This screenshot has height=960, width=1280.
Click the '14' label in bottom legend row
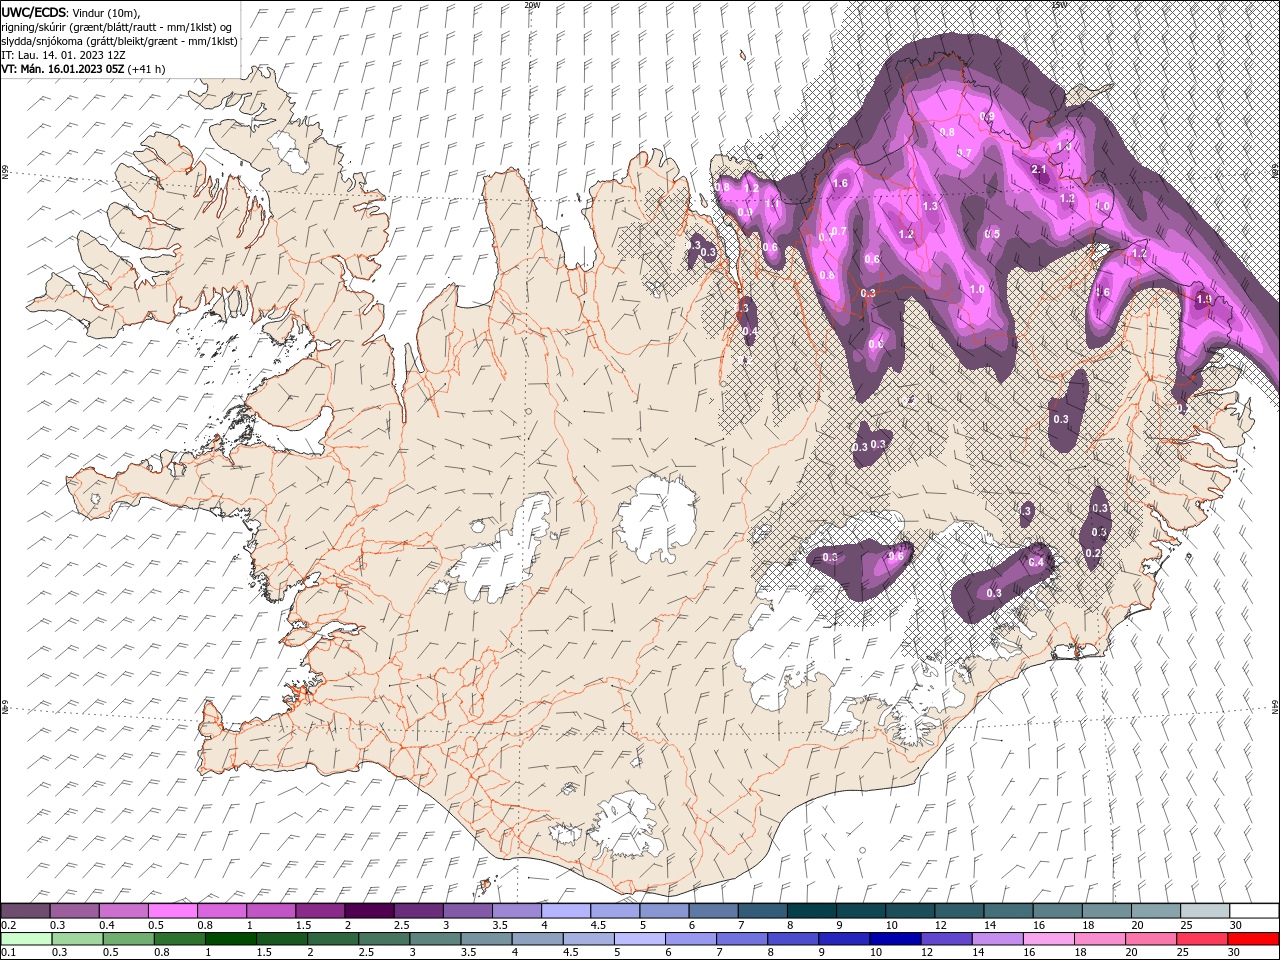[978, 952]
